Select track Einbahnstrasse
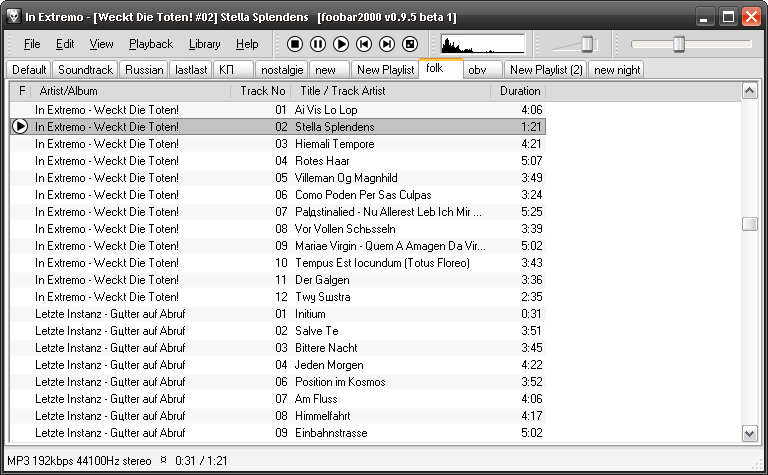 pyautogui.click(x=278, y=433)
